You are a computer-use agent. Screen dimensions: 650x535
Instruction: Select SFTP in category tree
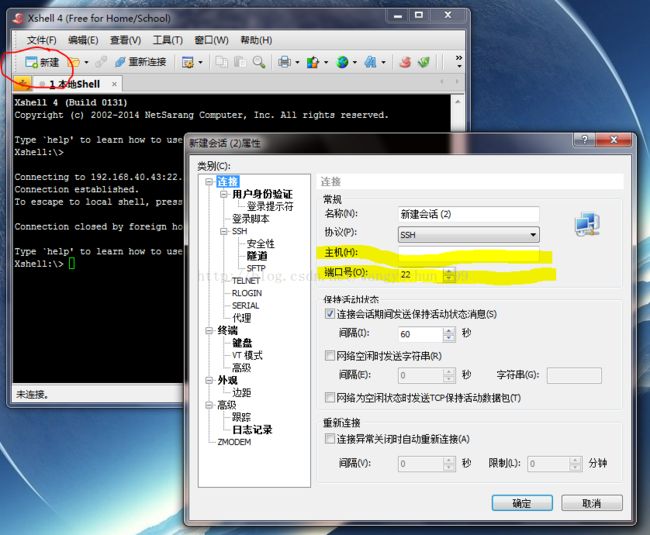256,268
